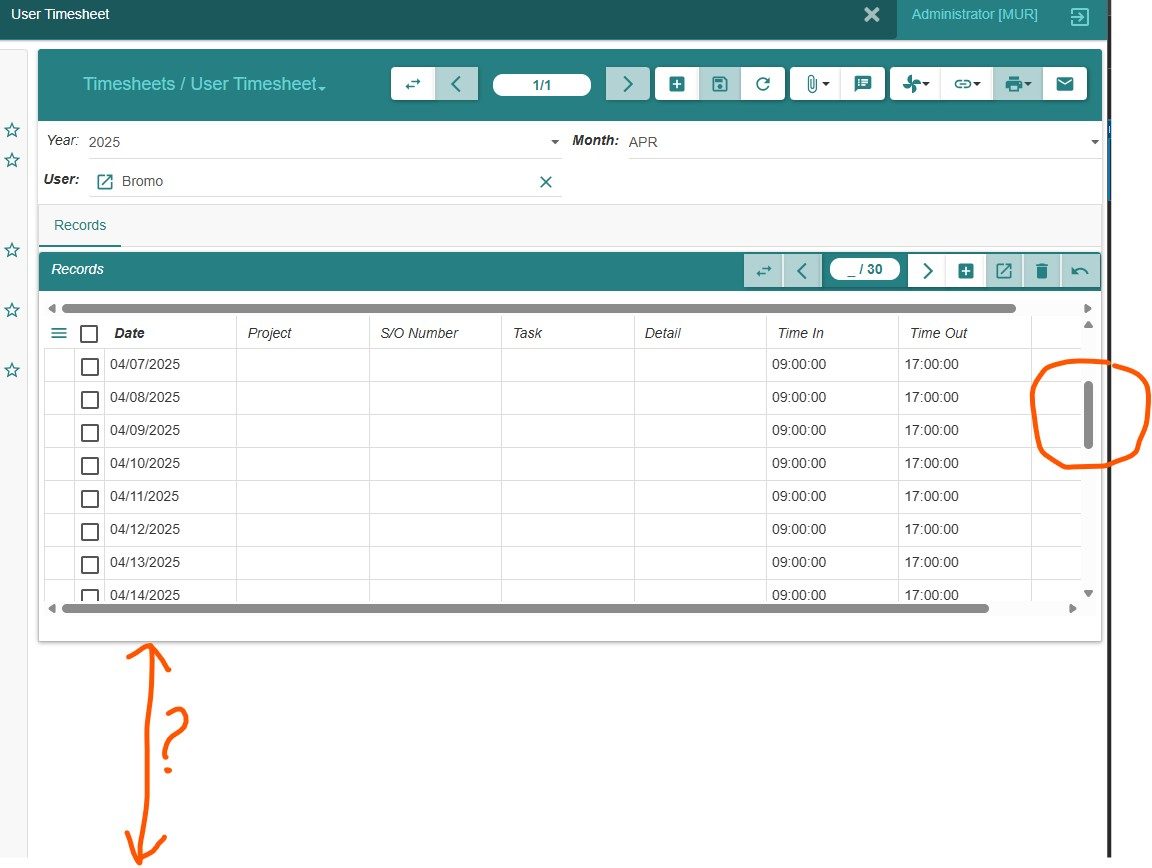Save the timesheet with the floppy disk icon
1152x868 pixels.
click(x=719, y=84)
